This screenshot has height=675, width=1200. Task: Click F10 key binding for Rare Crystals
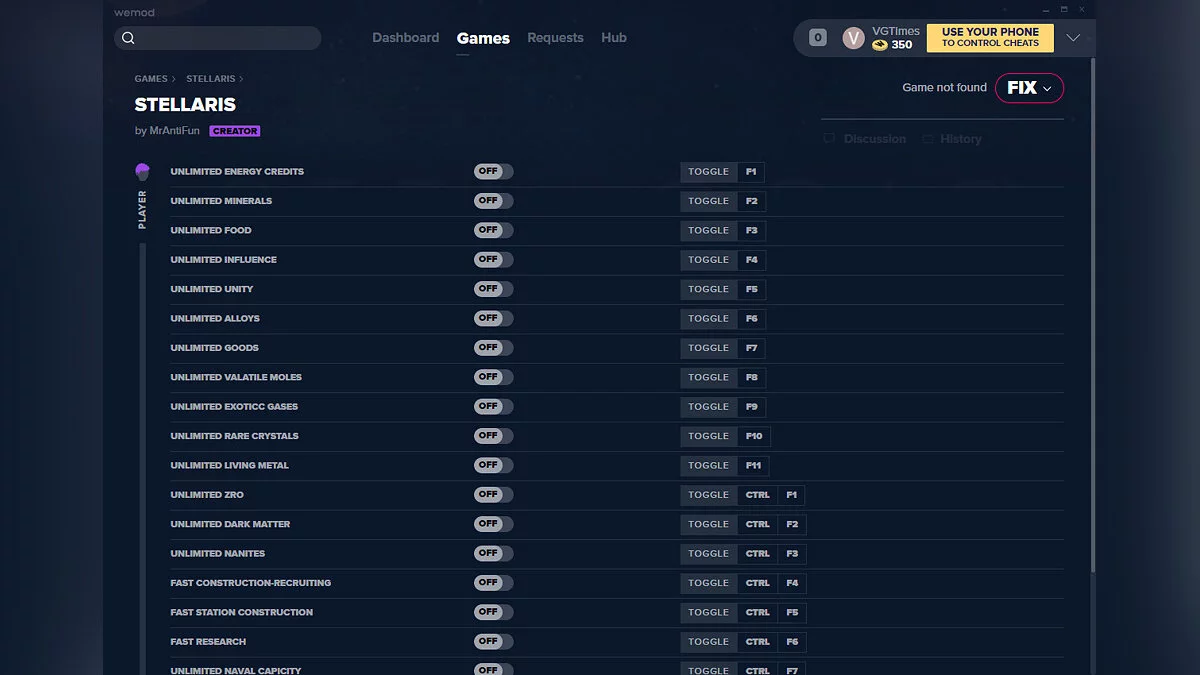pyautogui.click(x=754, y=436)
